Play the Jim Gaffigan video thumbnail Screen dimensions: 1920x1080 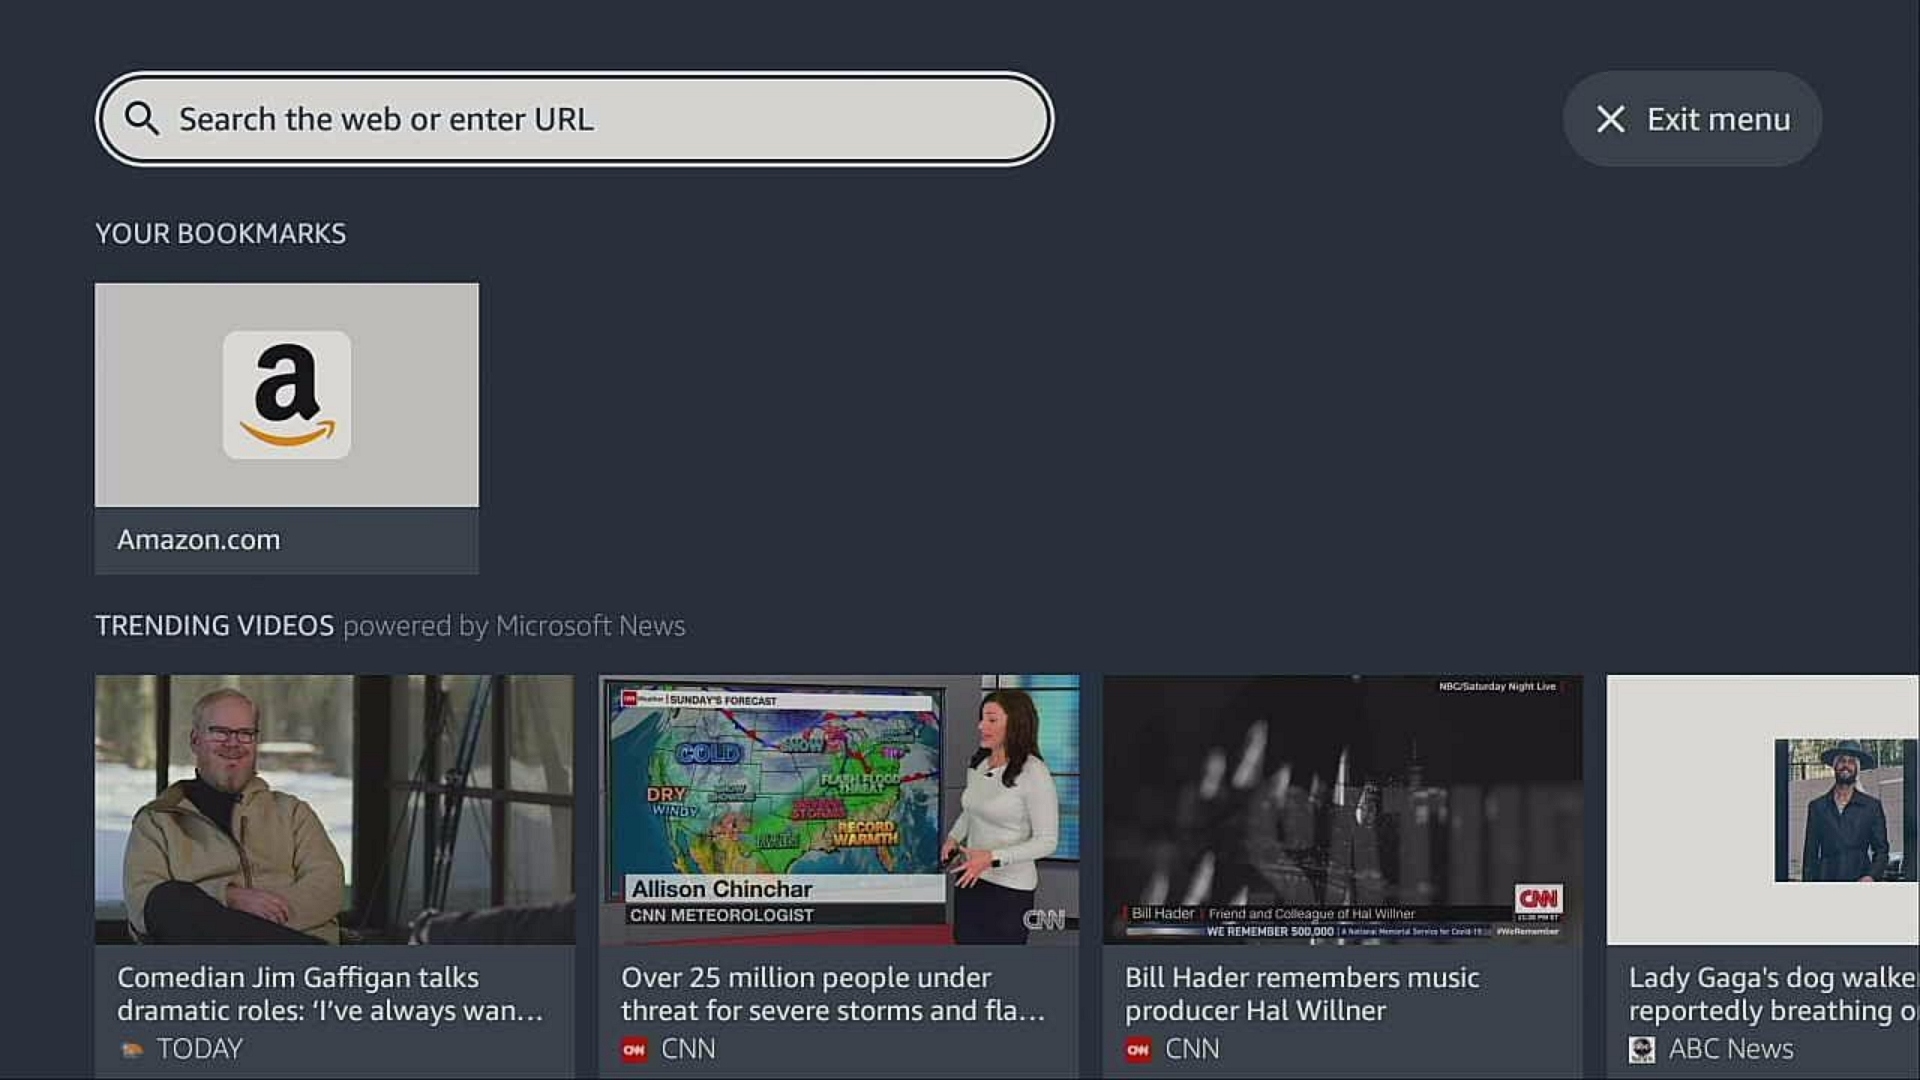[335, 810]
